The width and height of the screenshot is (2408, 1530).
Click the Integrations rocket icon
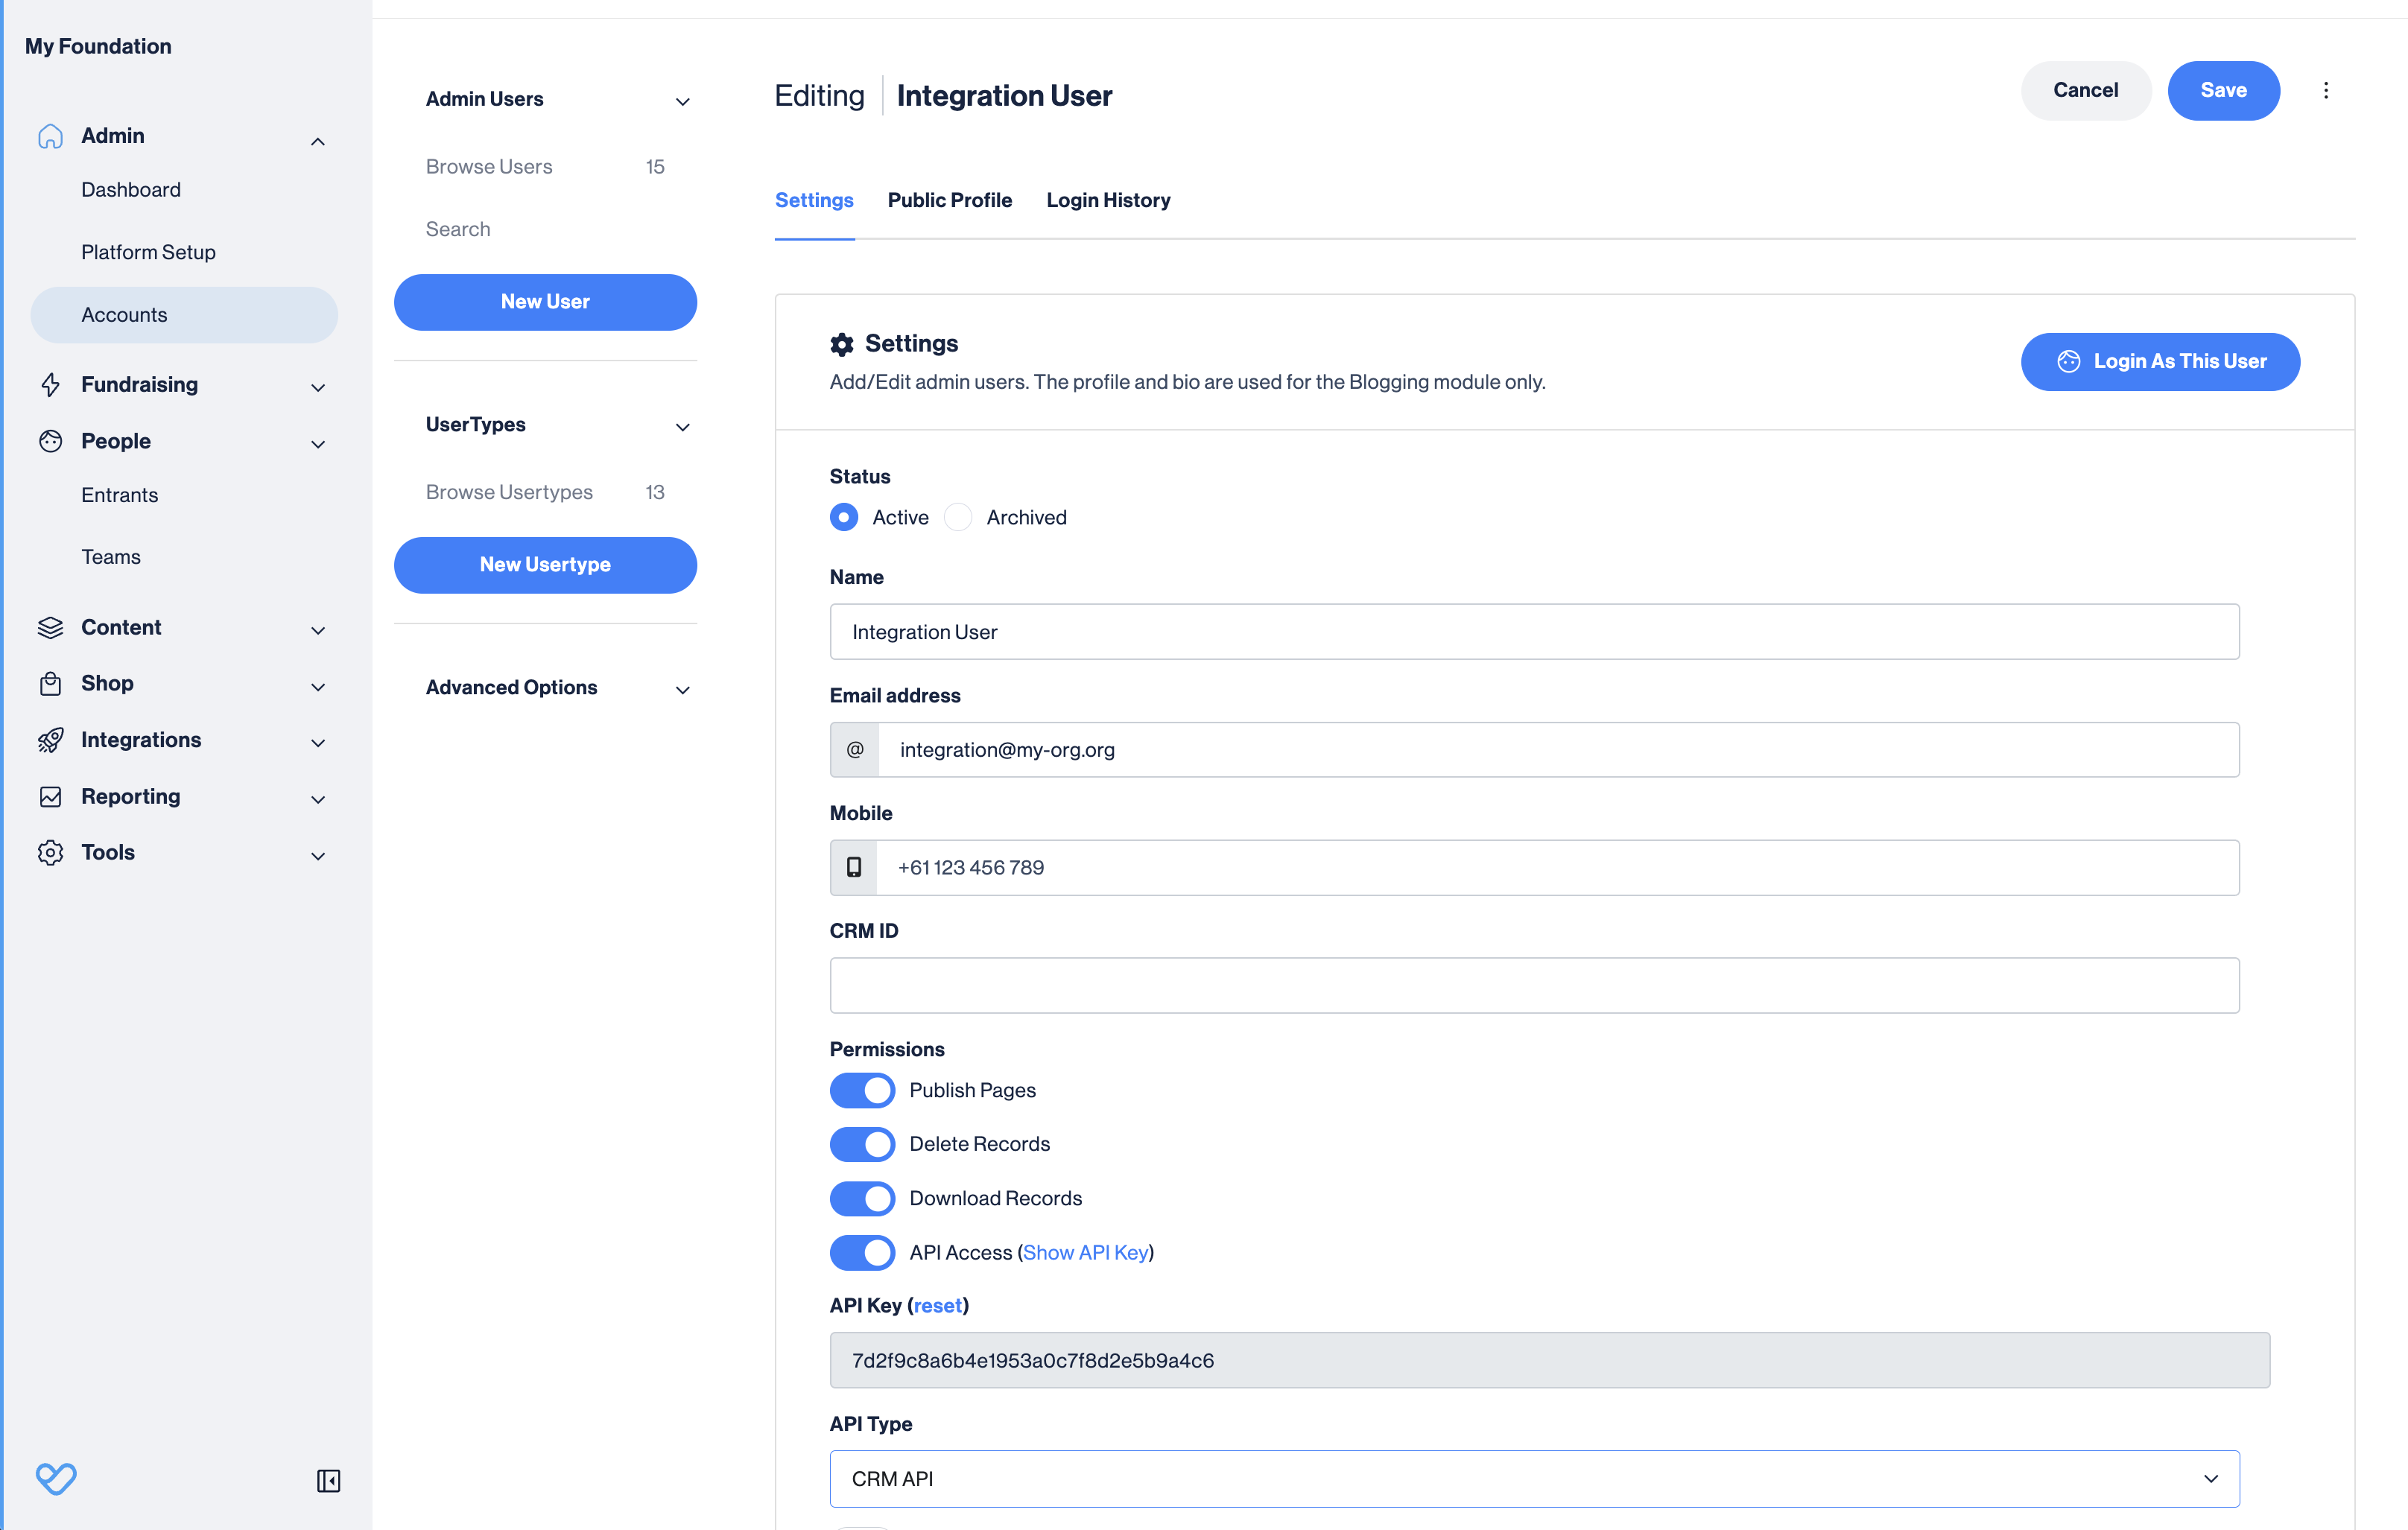click(x=50, y=740)
